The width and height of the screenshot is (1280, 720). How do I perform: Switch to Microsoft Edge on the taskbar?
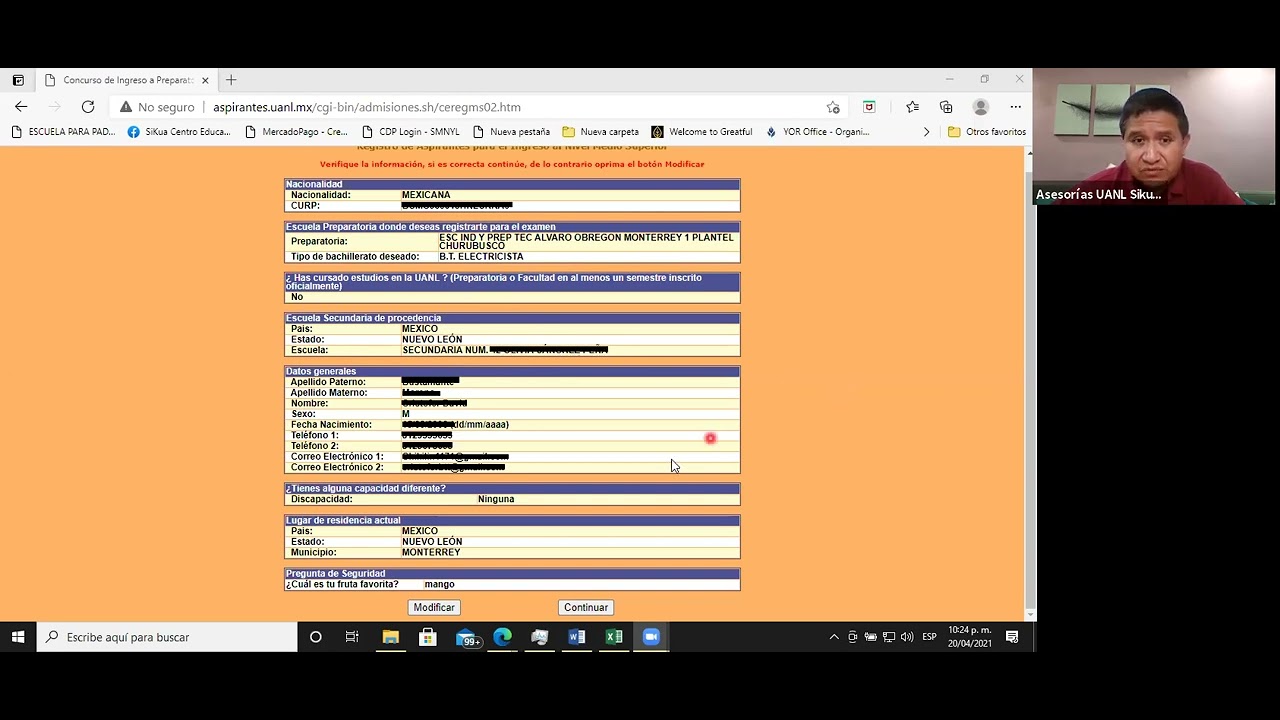502,637
